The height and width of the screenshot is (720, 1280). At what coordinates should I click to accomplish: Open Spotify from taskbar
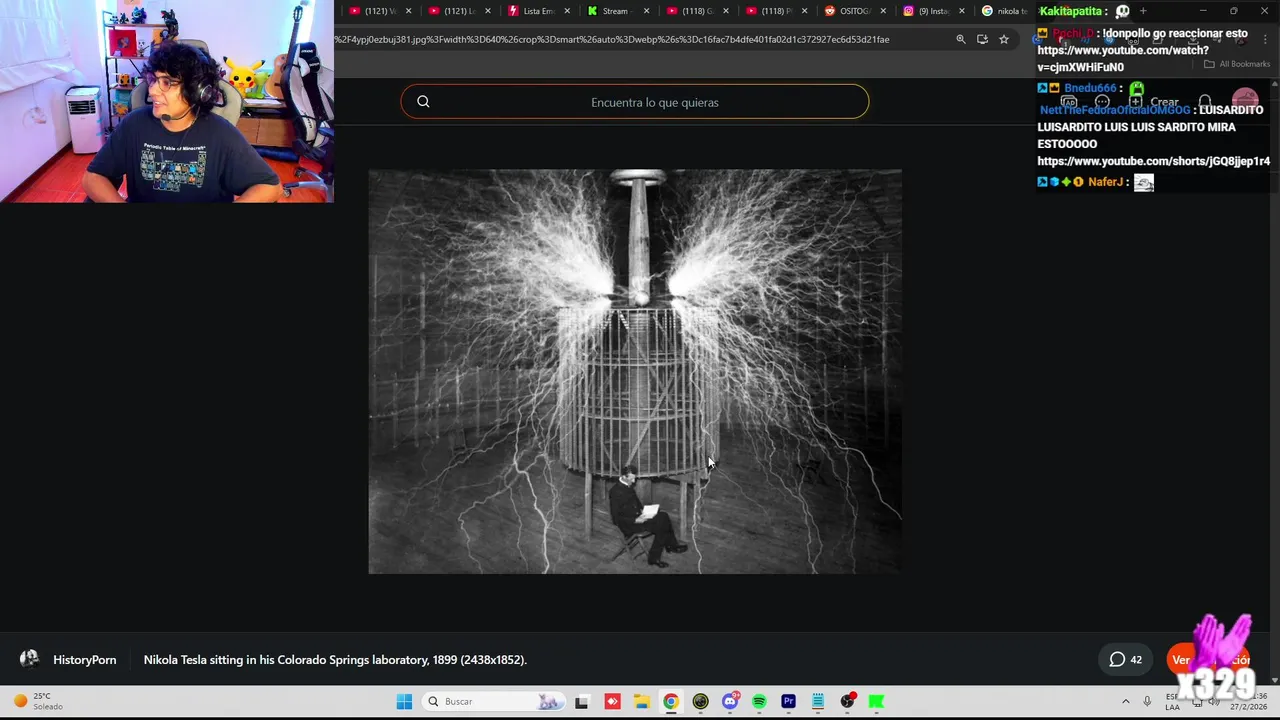point(759,701)
